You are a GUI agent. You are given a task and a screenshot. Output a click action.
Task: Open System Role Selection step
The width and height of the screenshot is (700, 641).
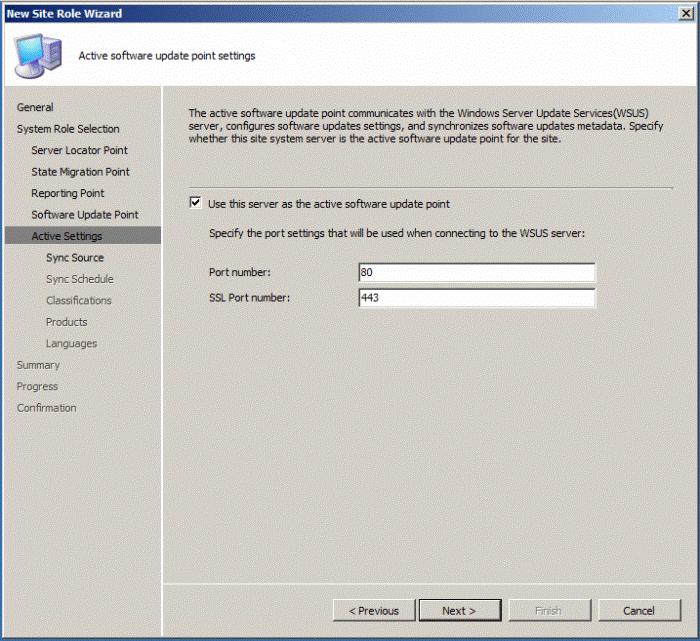pyautogui.click(x=68, y=129)
